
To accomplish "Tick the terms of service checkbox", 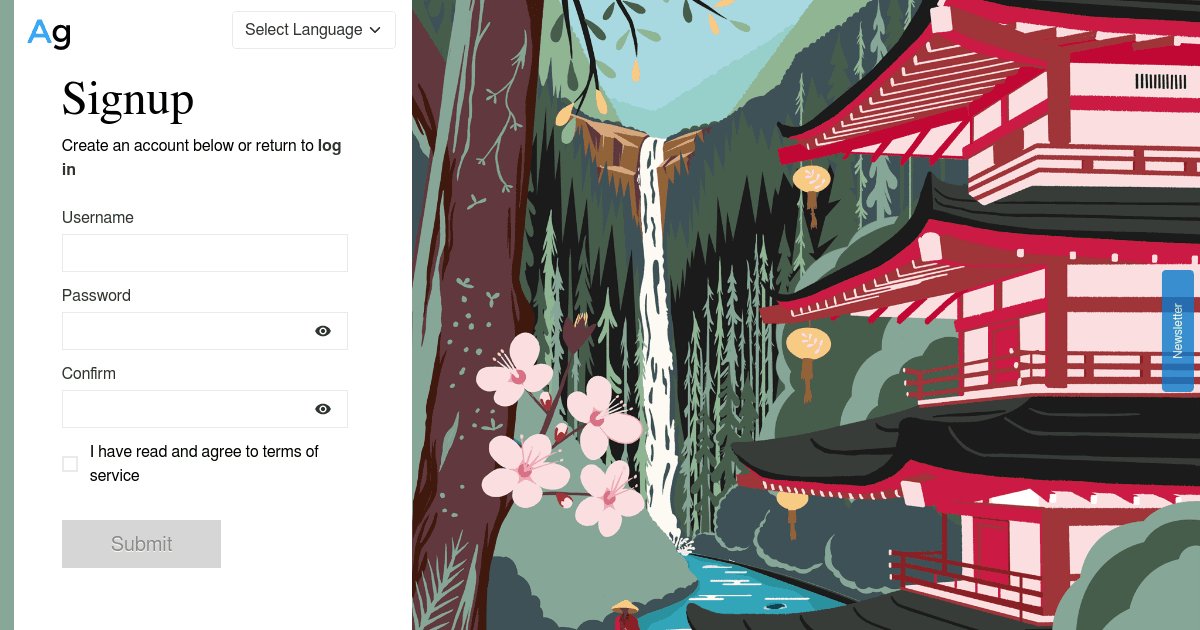I will pyautogui.click(x=70, y=464).
